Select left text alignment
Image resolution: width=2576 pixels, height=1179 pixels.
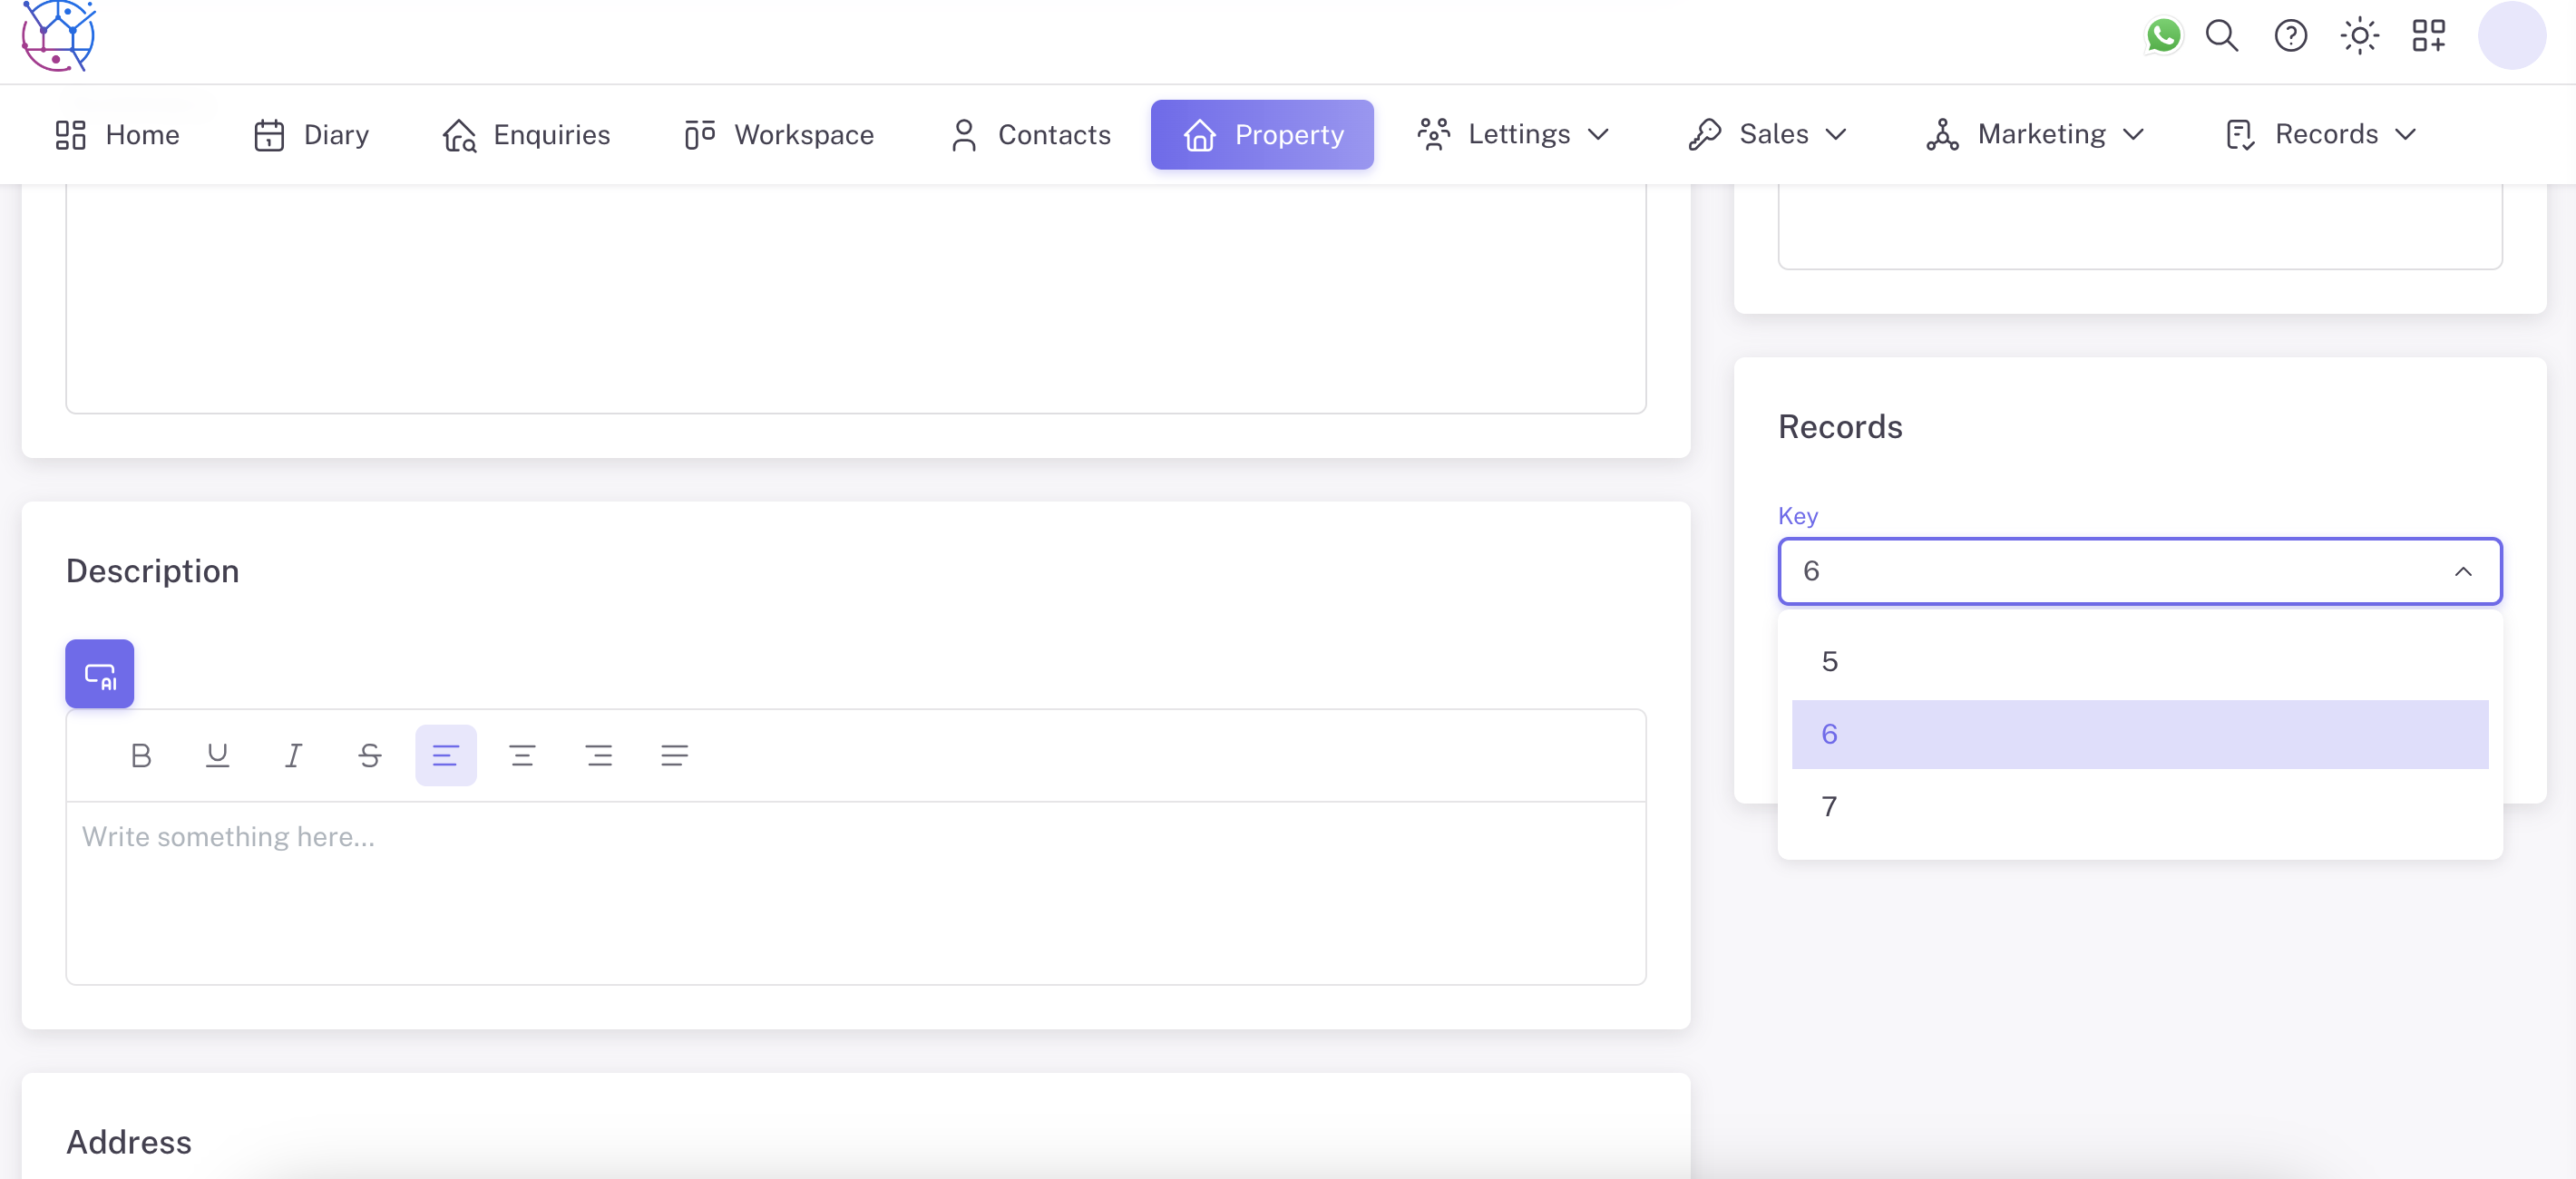(x=446, y=756)
